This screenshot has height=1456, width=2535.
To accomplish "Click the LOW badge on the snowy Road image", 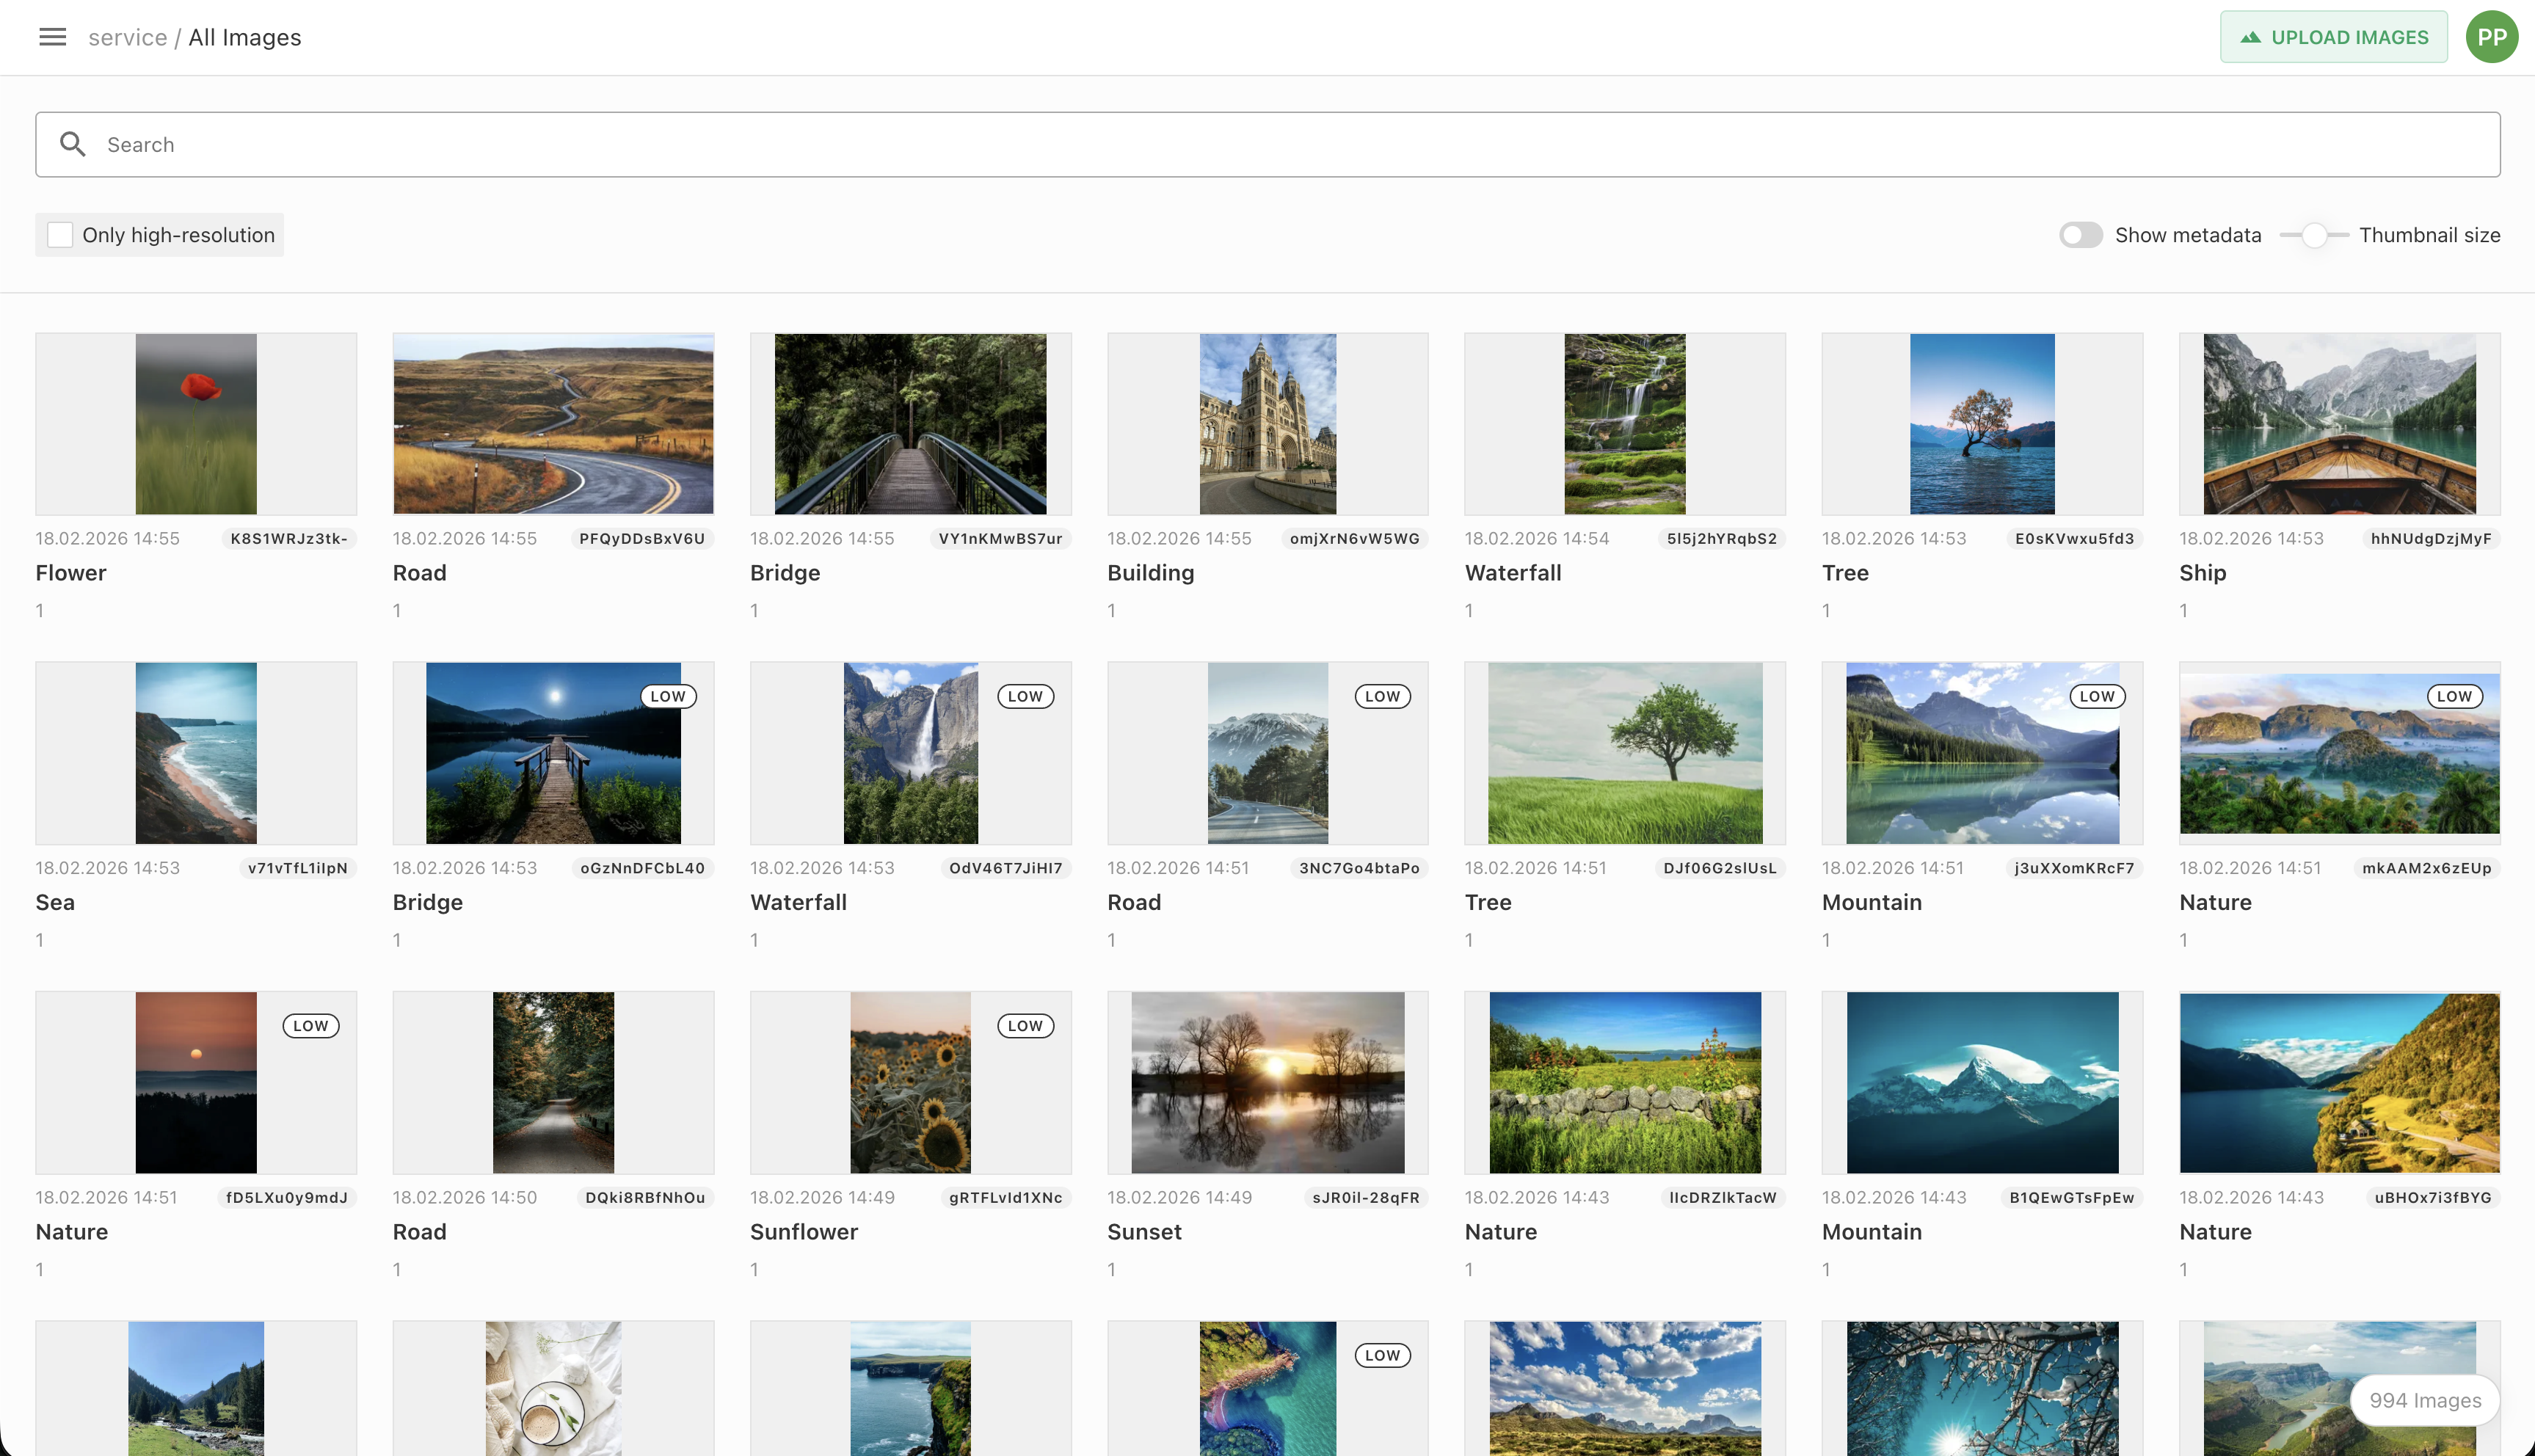I will point(1382,696).
